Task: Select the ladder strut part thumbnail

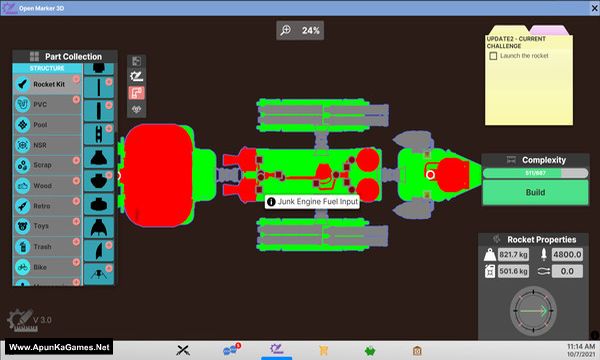Action: [99, 134]
